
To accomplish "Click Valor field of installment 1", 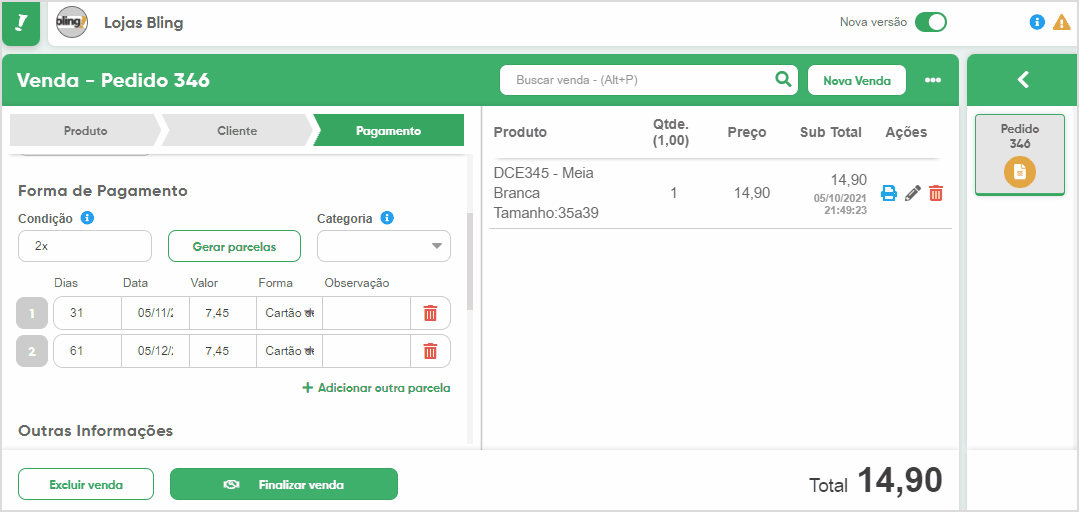I will point(223,313).
